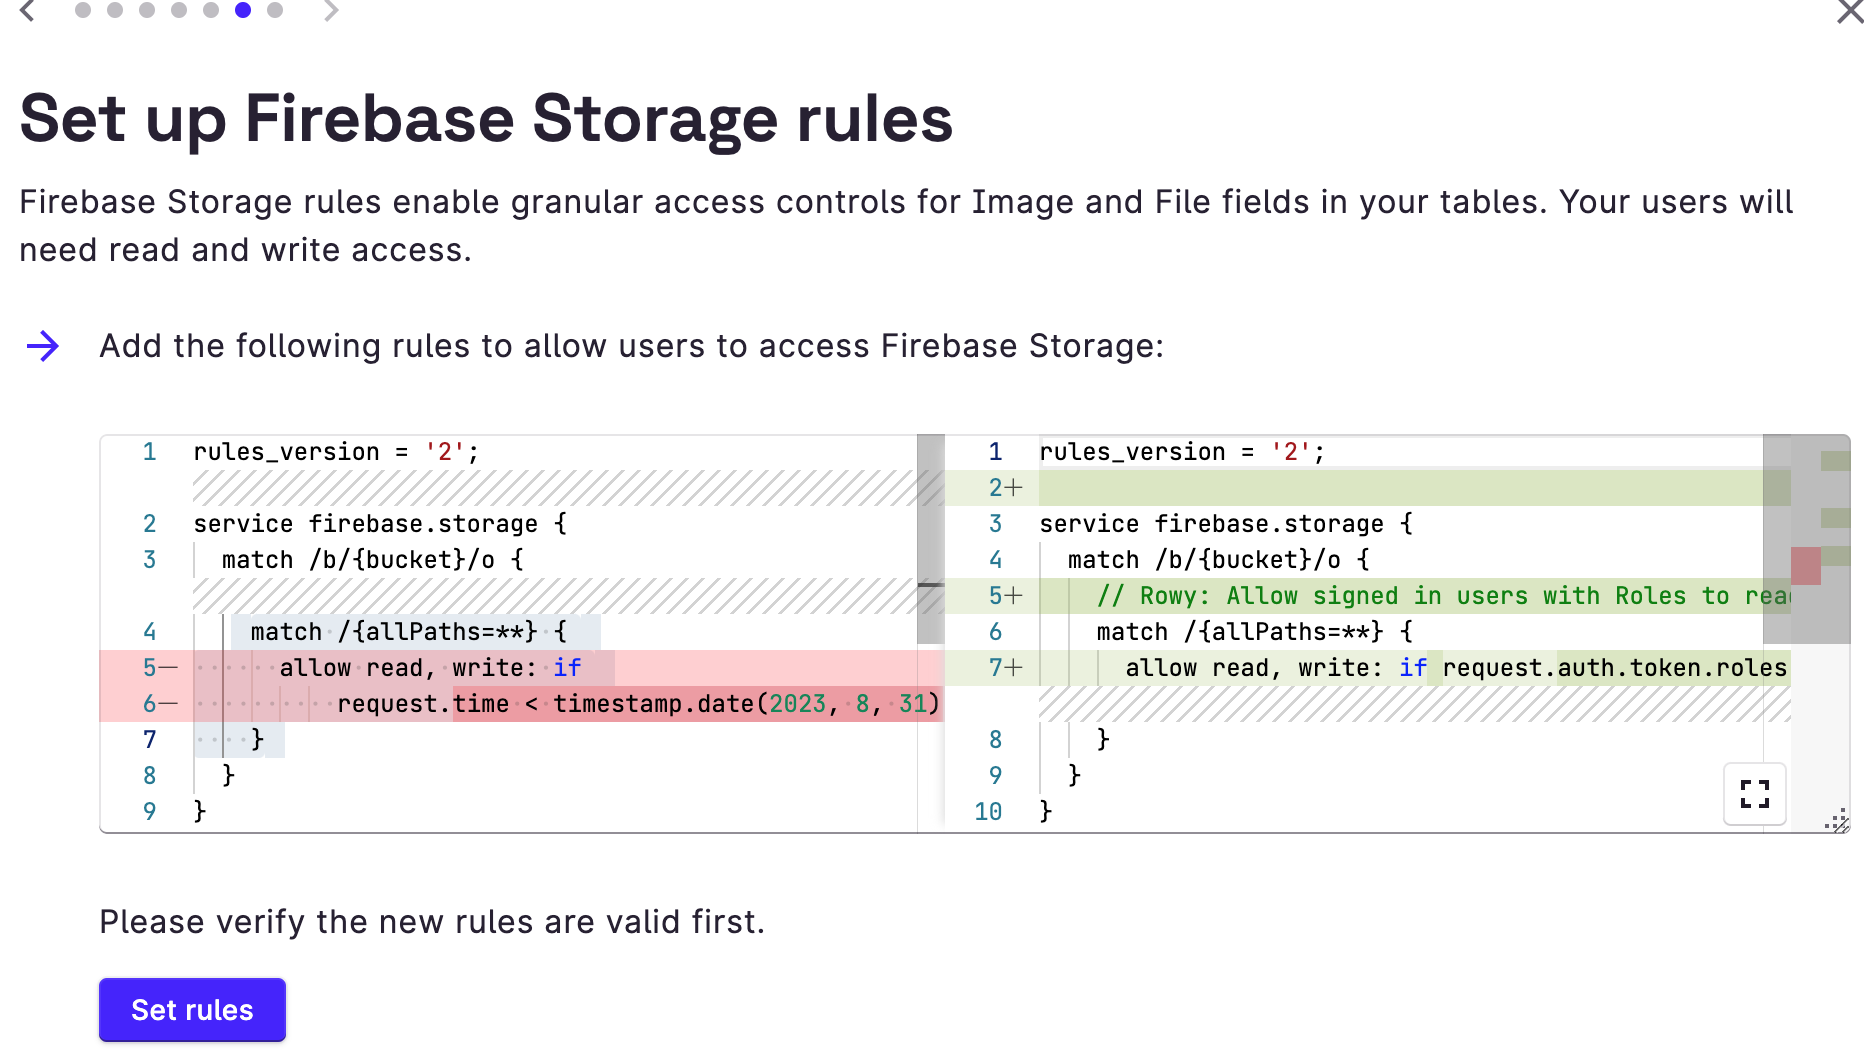Screen dimensions: 1864x1056
Task: Expand the code diff to fullscreen
Action: point(1754,795)
